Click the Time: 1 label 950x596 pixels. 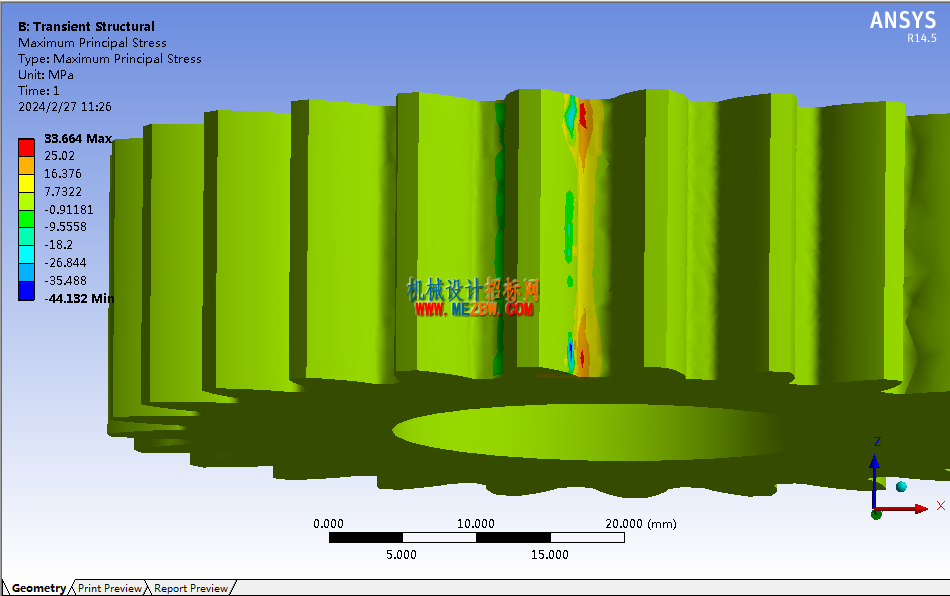click(x=39, y=91)
